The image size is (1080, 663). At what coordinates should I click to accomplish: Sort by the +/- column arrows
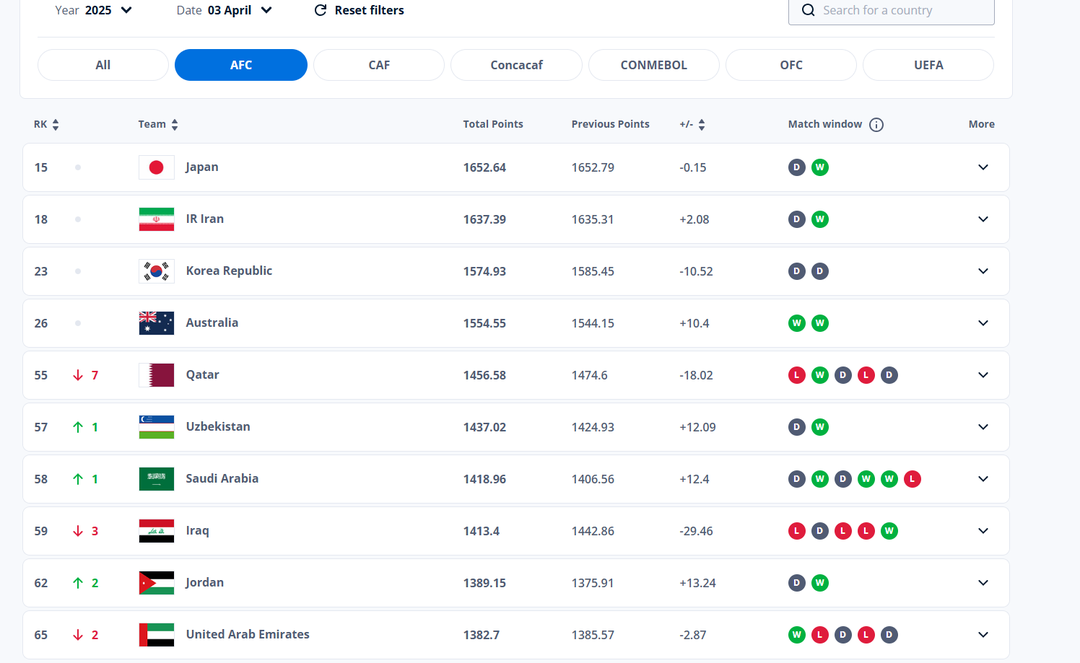[702, 125]
